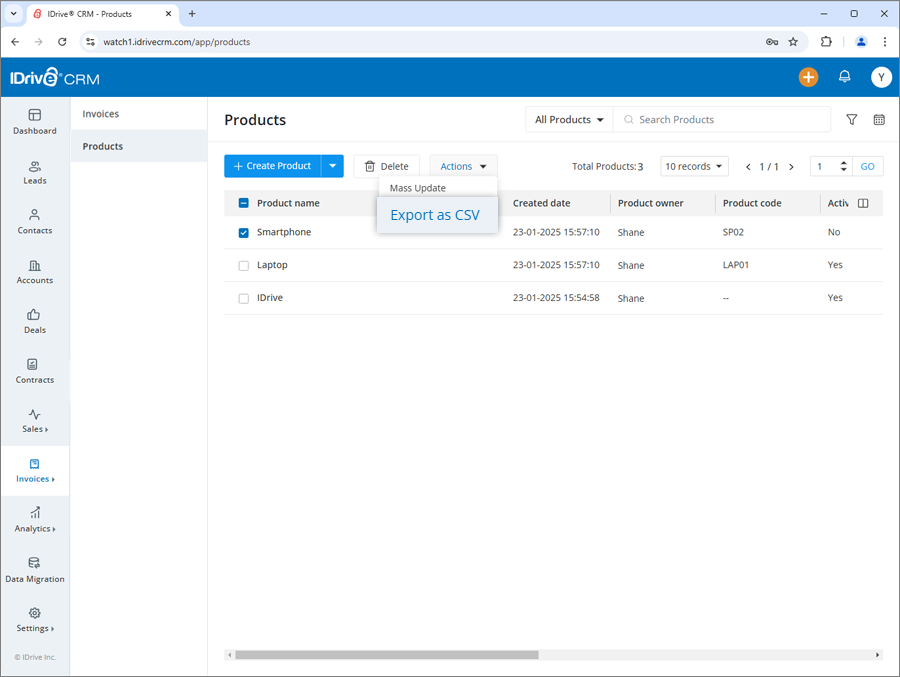
Task: Check the Laptop row checkbox
Action: click(x=242, y=265)
